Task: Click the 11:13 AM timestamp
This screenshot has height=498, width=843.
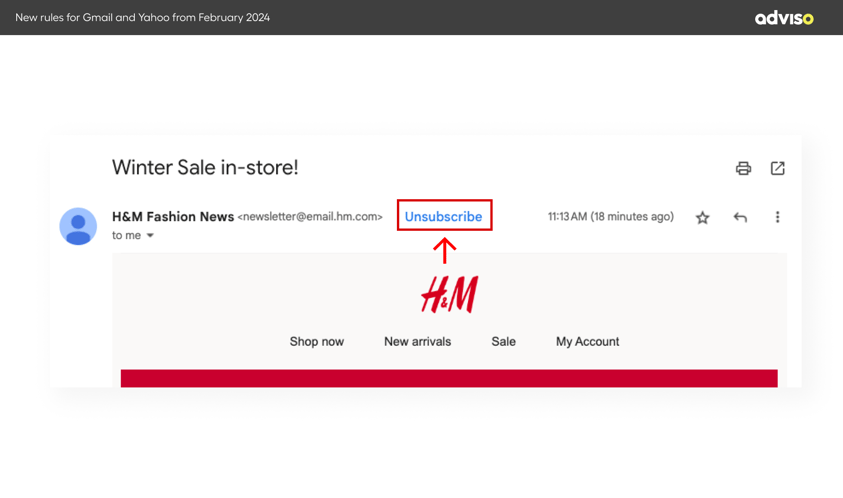Action: coord(610,217)
